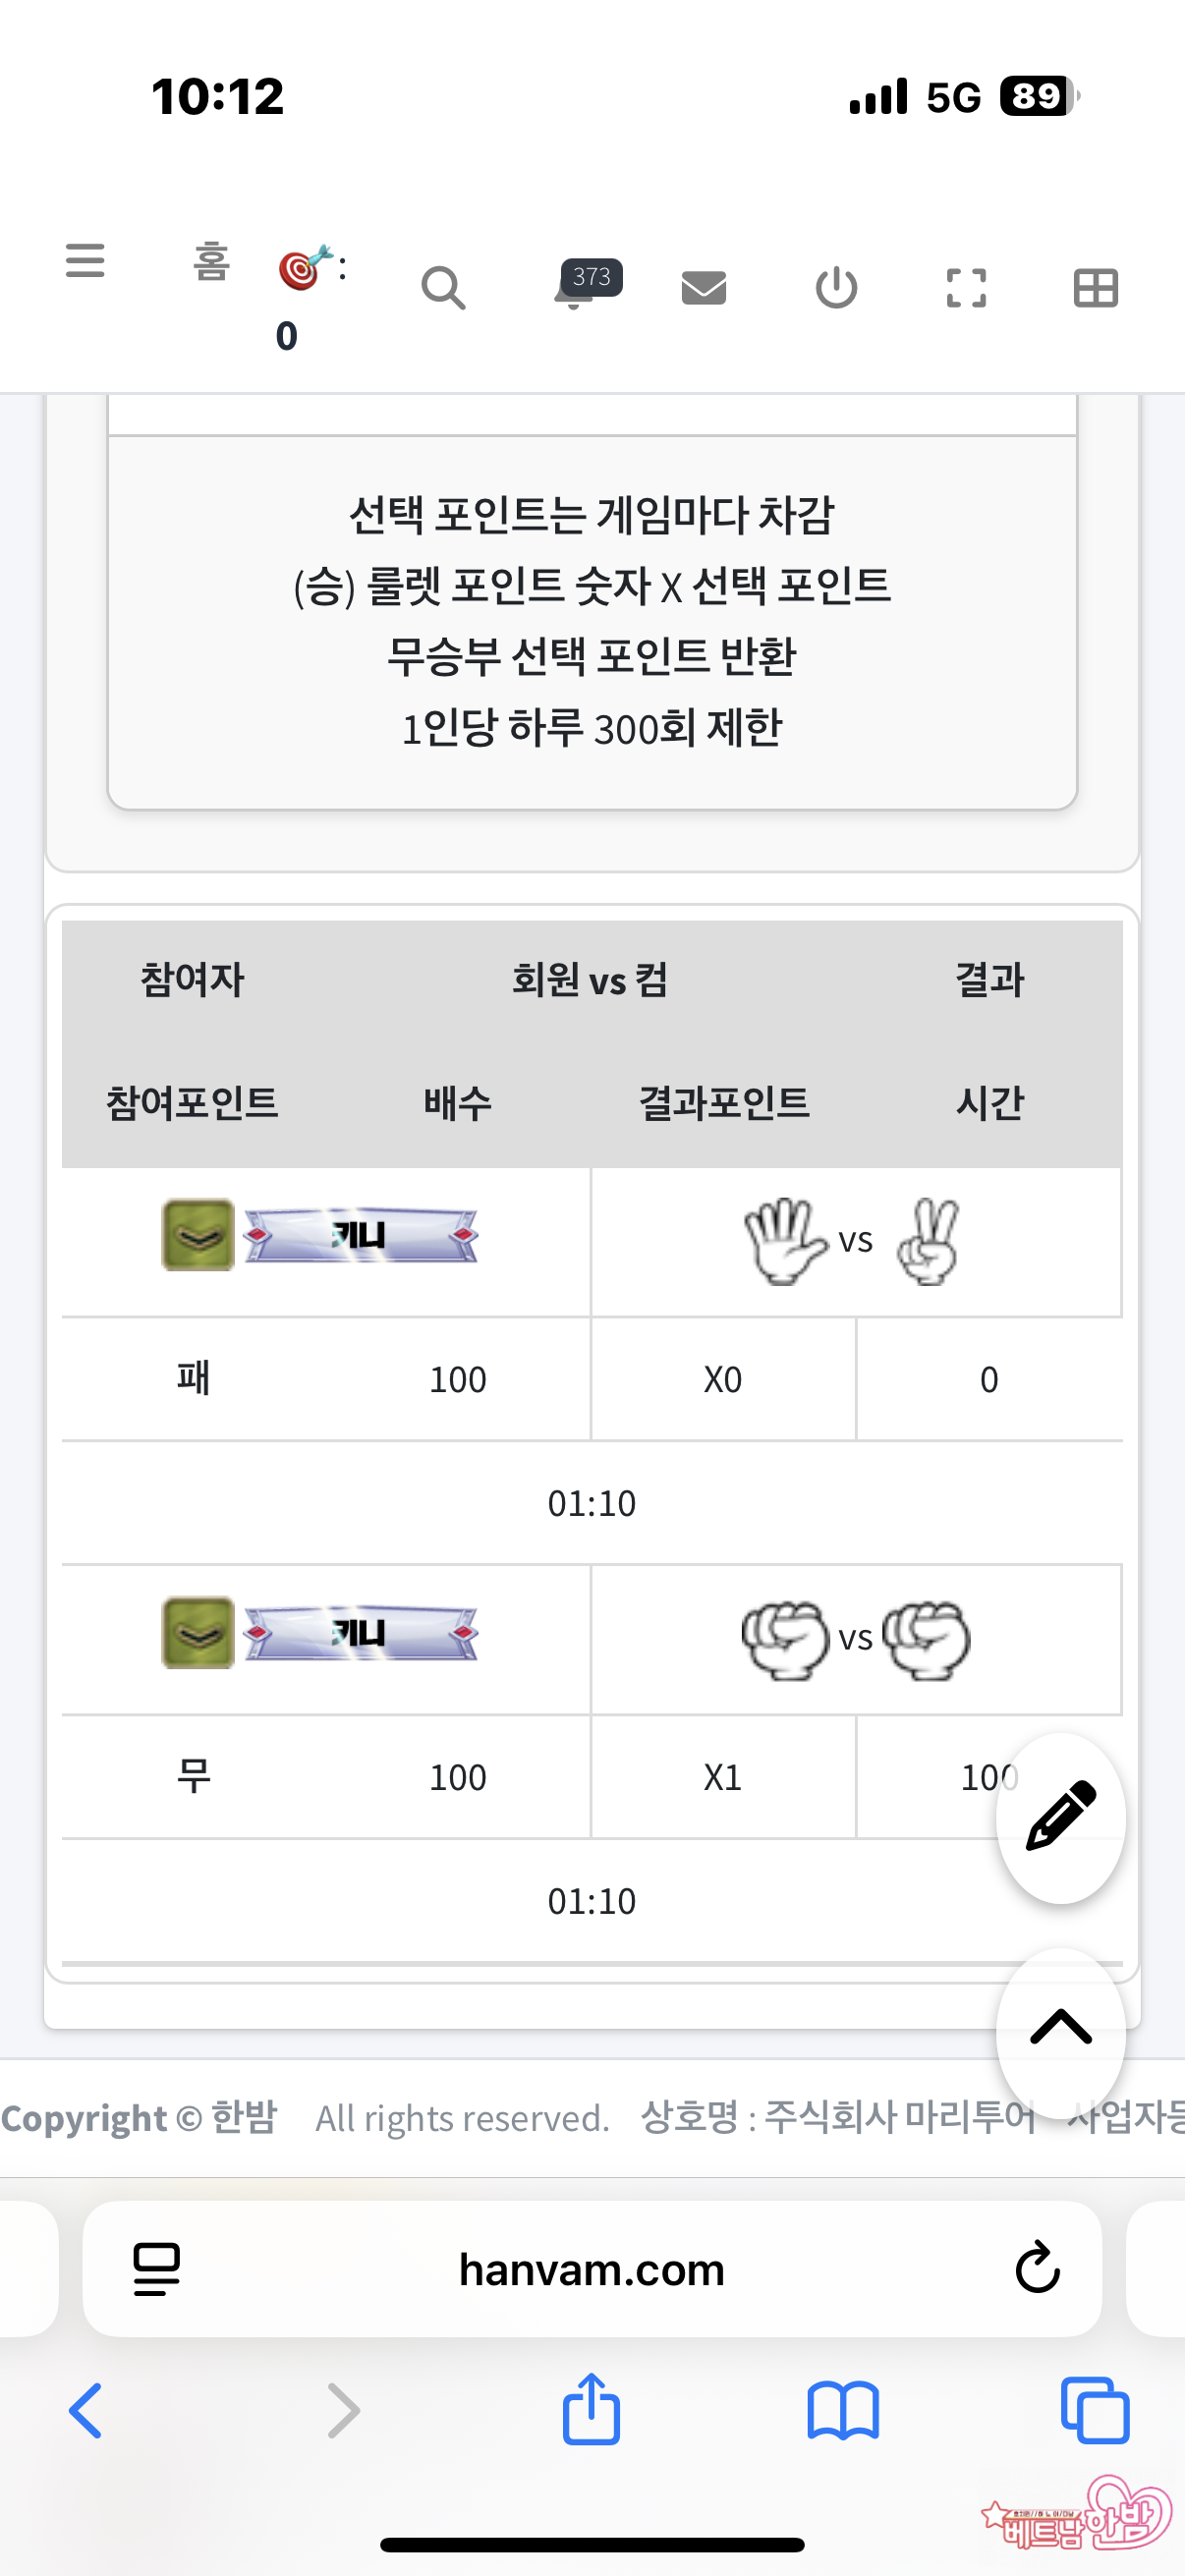Screen dimensions: 1185x2576
Task: Show all Safari tabs
Action: 1095,2411
